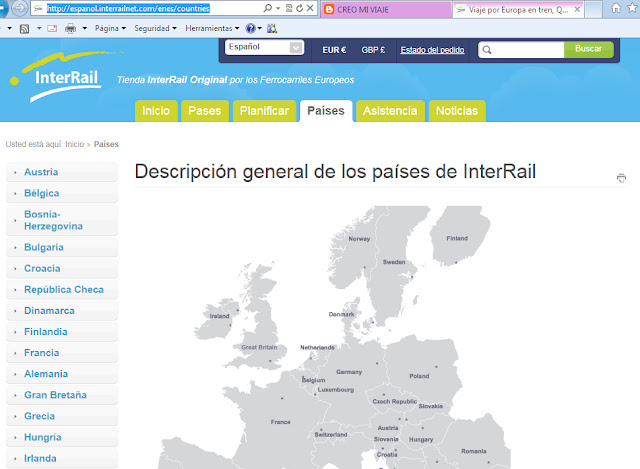Click France on the Europe map
Screen dimensions: 640x469
point(280,422)
